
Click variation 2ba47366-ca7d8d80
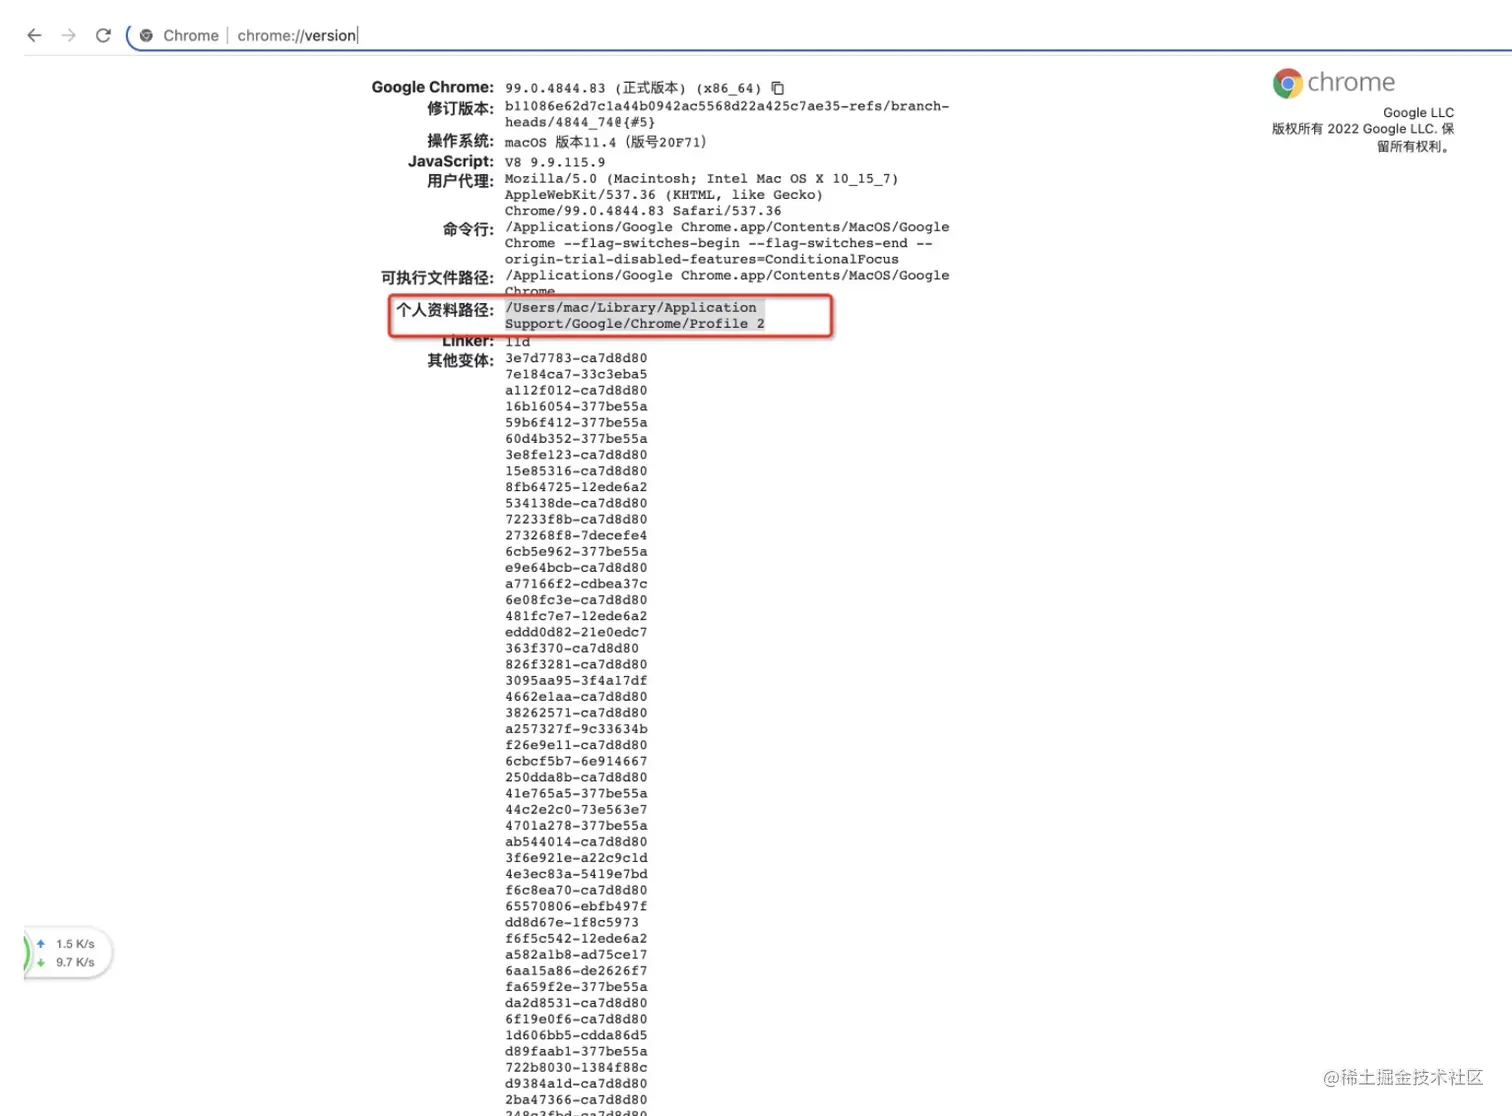pyautogui.click(x=576, y=1100)
